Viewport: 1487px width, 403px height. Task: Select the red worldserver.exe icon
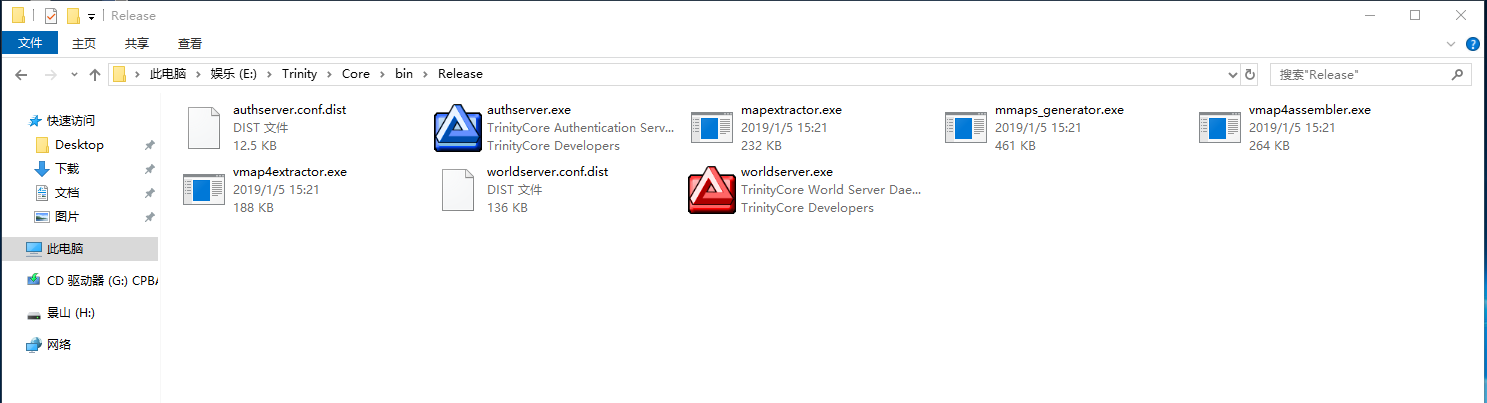point(712,190)
